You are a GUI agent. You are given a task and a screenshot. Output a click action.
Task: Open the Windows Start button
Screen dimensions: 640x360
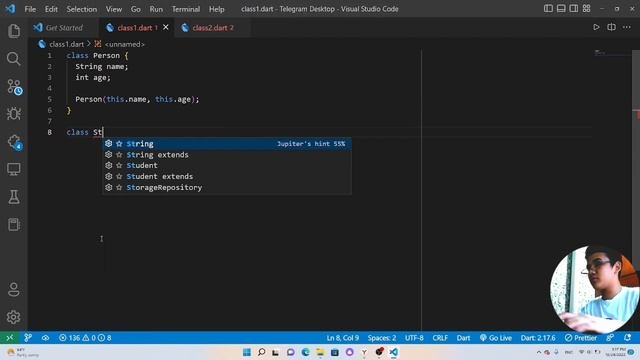[x=247, y=352]
